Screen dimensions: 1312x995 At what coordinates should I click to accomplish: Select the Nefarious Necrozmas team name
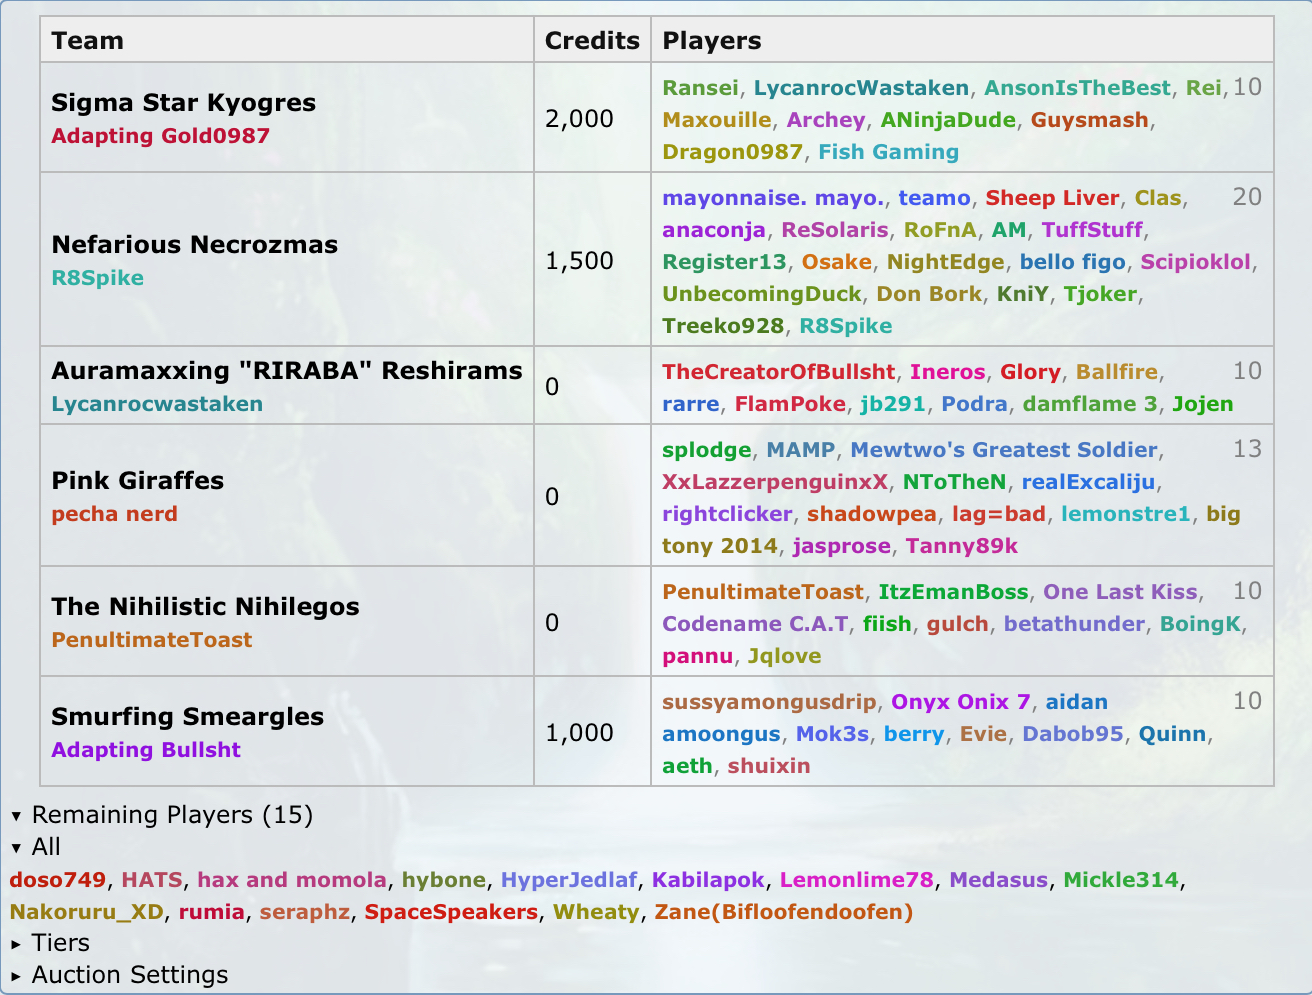tap(195, 245)
